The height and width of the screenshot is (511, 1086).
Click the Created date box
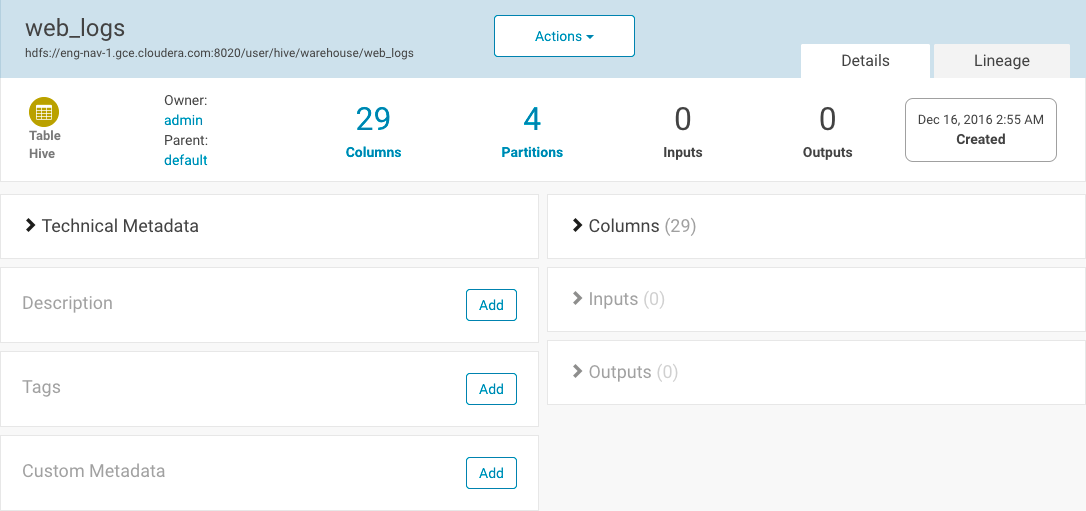(x=981, y=129)
